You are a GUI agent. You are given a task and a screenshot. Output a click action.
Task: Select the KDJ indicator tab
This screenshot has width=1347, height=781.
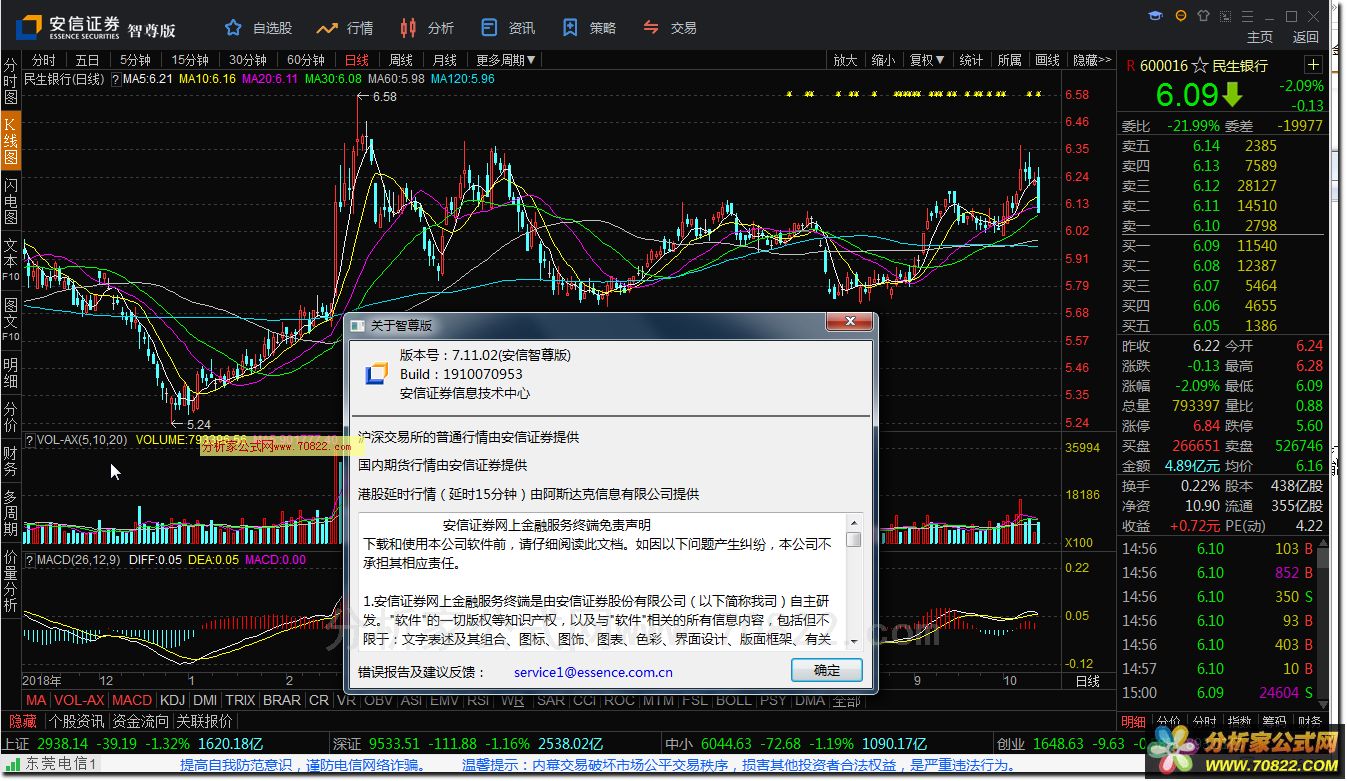pos(173,701)
